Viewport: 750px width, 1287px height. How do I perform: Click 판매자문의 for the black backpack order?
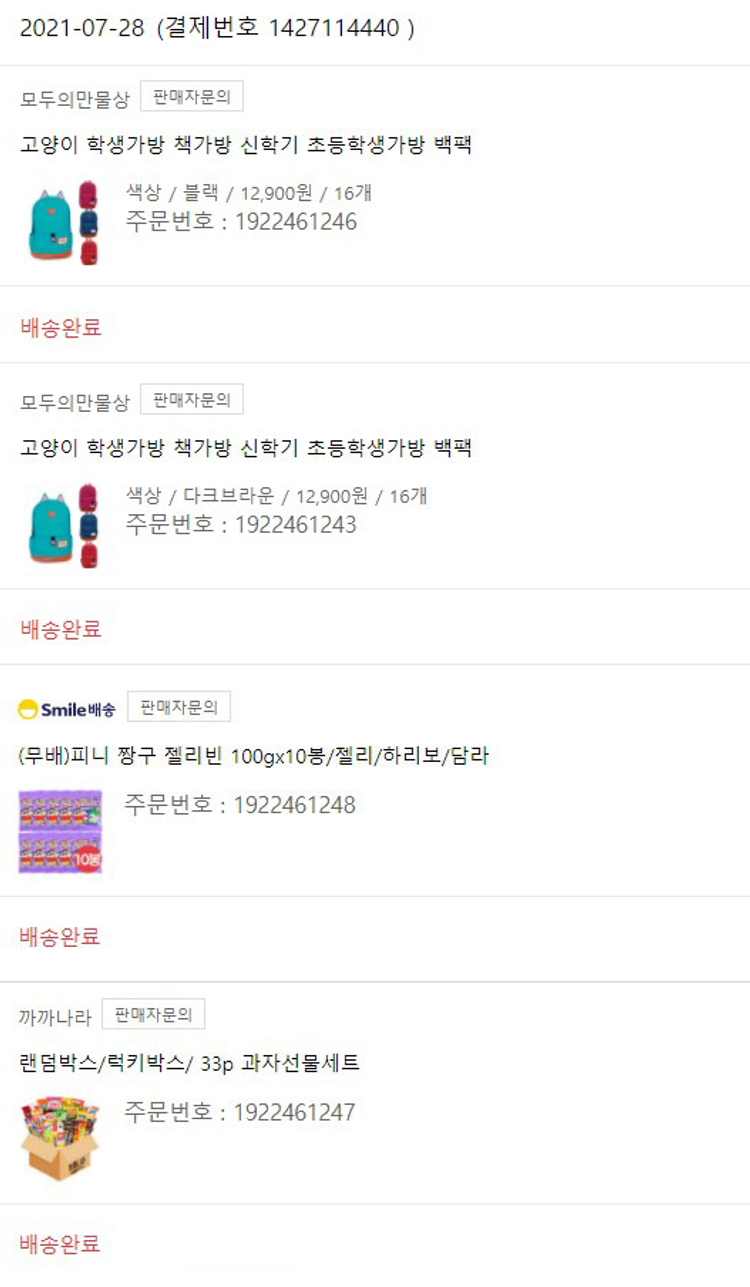click(192, 97)
